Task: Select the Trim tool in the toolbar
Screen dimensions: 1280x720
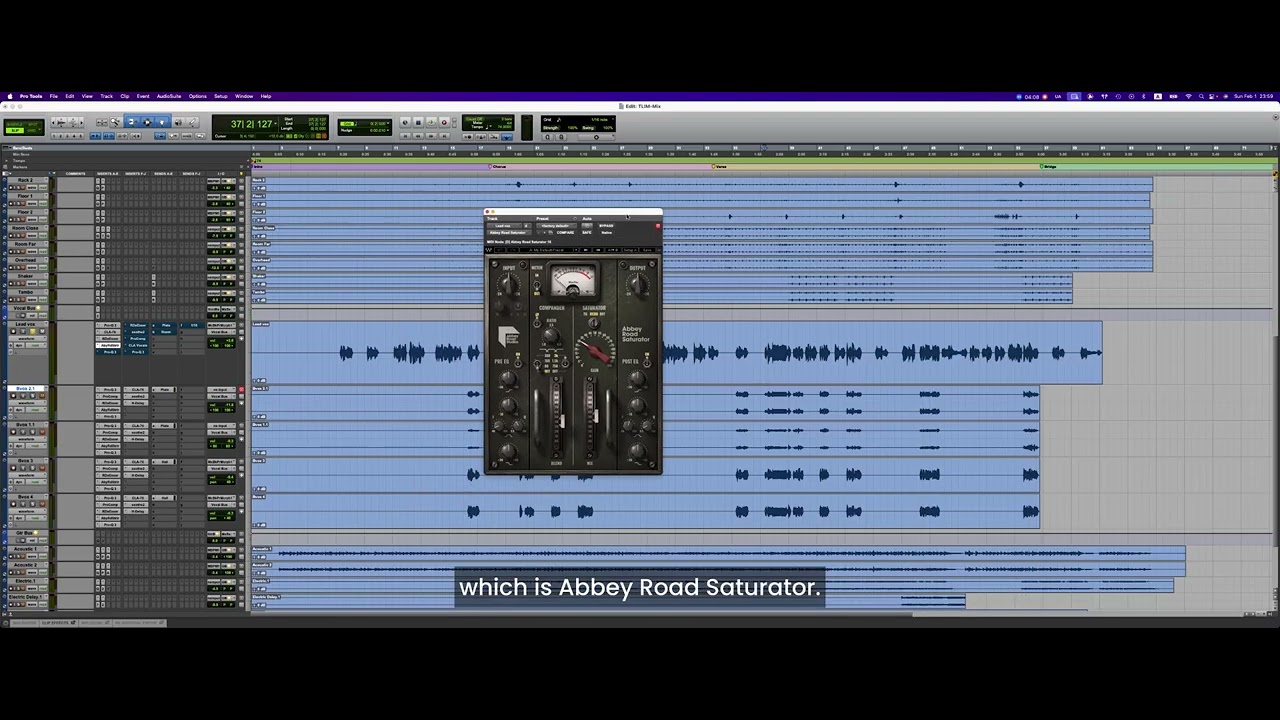Action: click(x=131, y=122)
